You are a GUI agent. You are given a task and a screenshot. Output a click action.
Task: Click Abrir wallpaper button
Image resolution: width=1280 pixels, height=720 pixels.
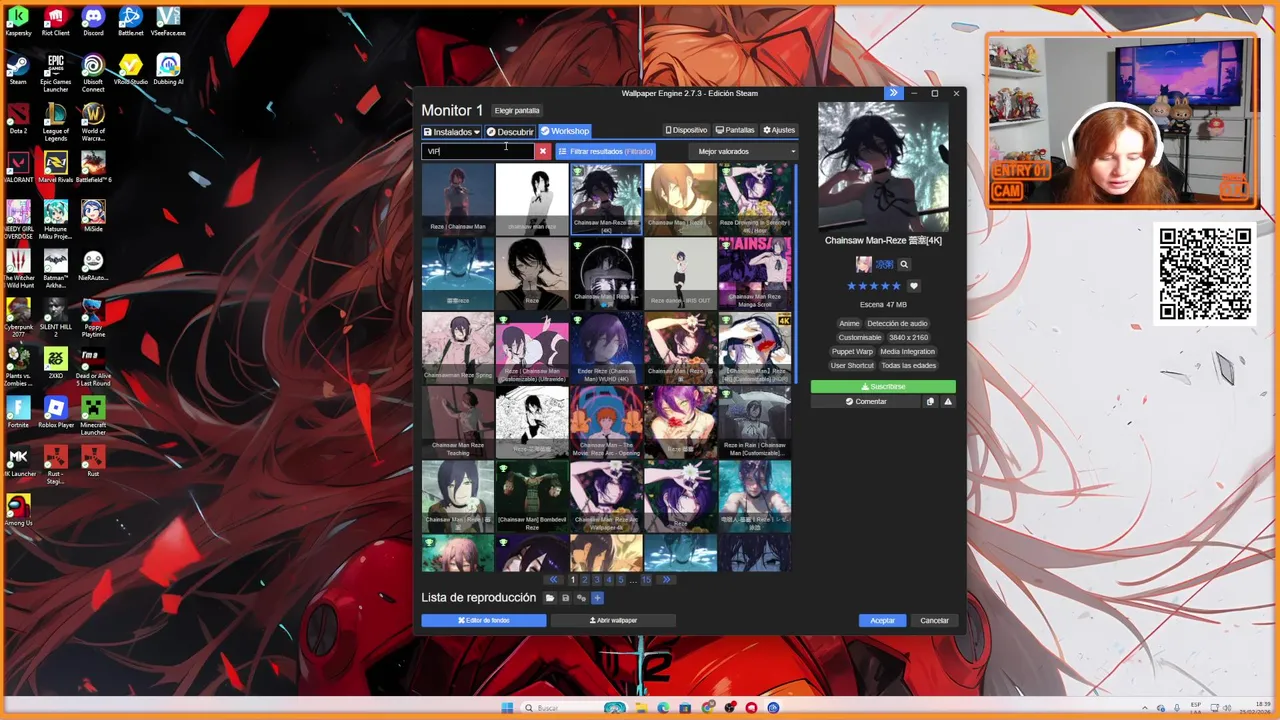613,621
